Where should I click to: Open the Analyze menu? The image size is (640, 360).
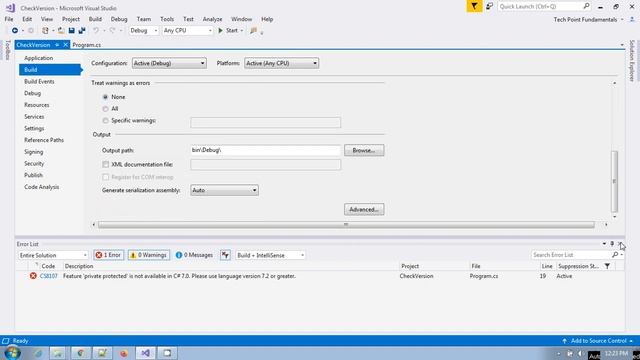(x=212, y=19)
